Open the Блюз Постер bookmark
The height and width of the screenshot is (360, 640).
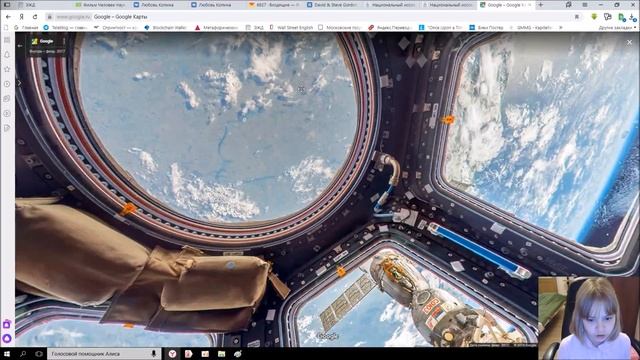click(487, 28)
